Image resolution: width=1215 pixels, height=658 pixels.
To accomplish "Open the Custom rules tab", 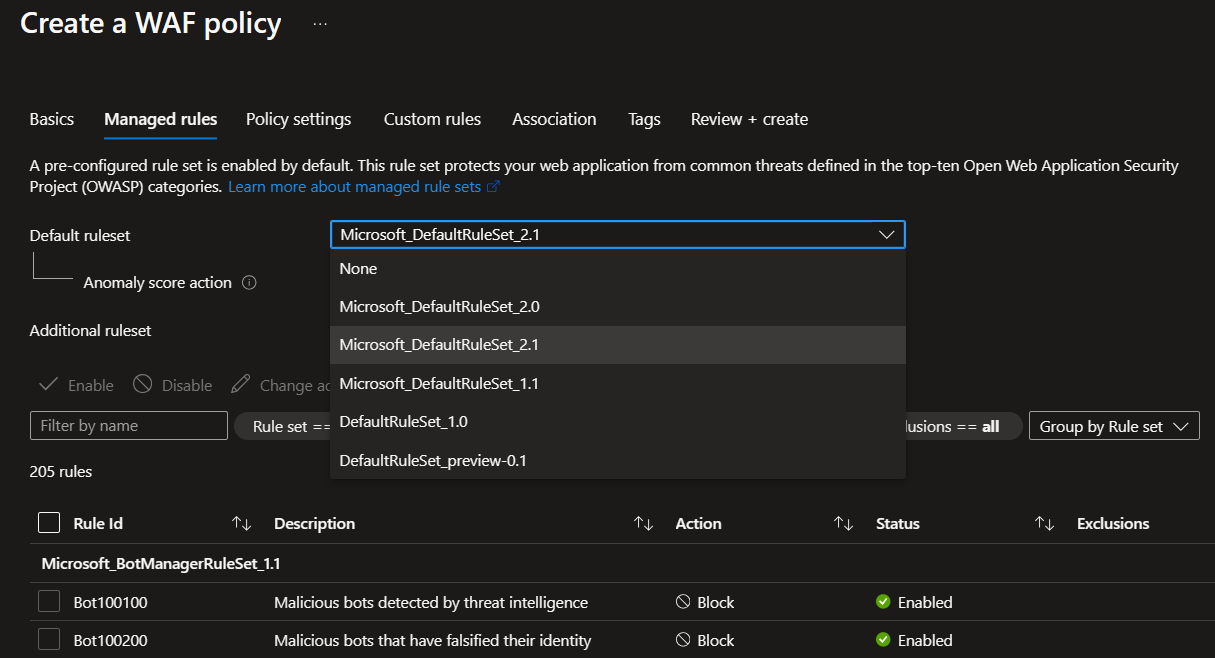I will [432, 119].
